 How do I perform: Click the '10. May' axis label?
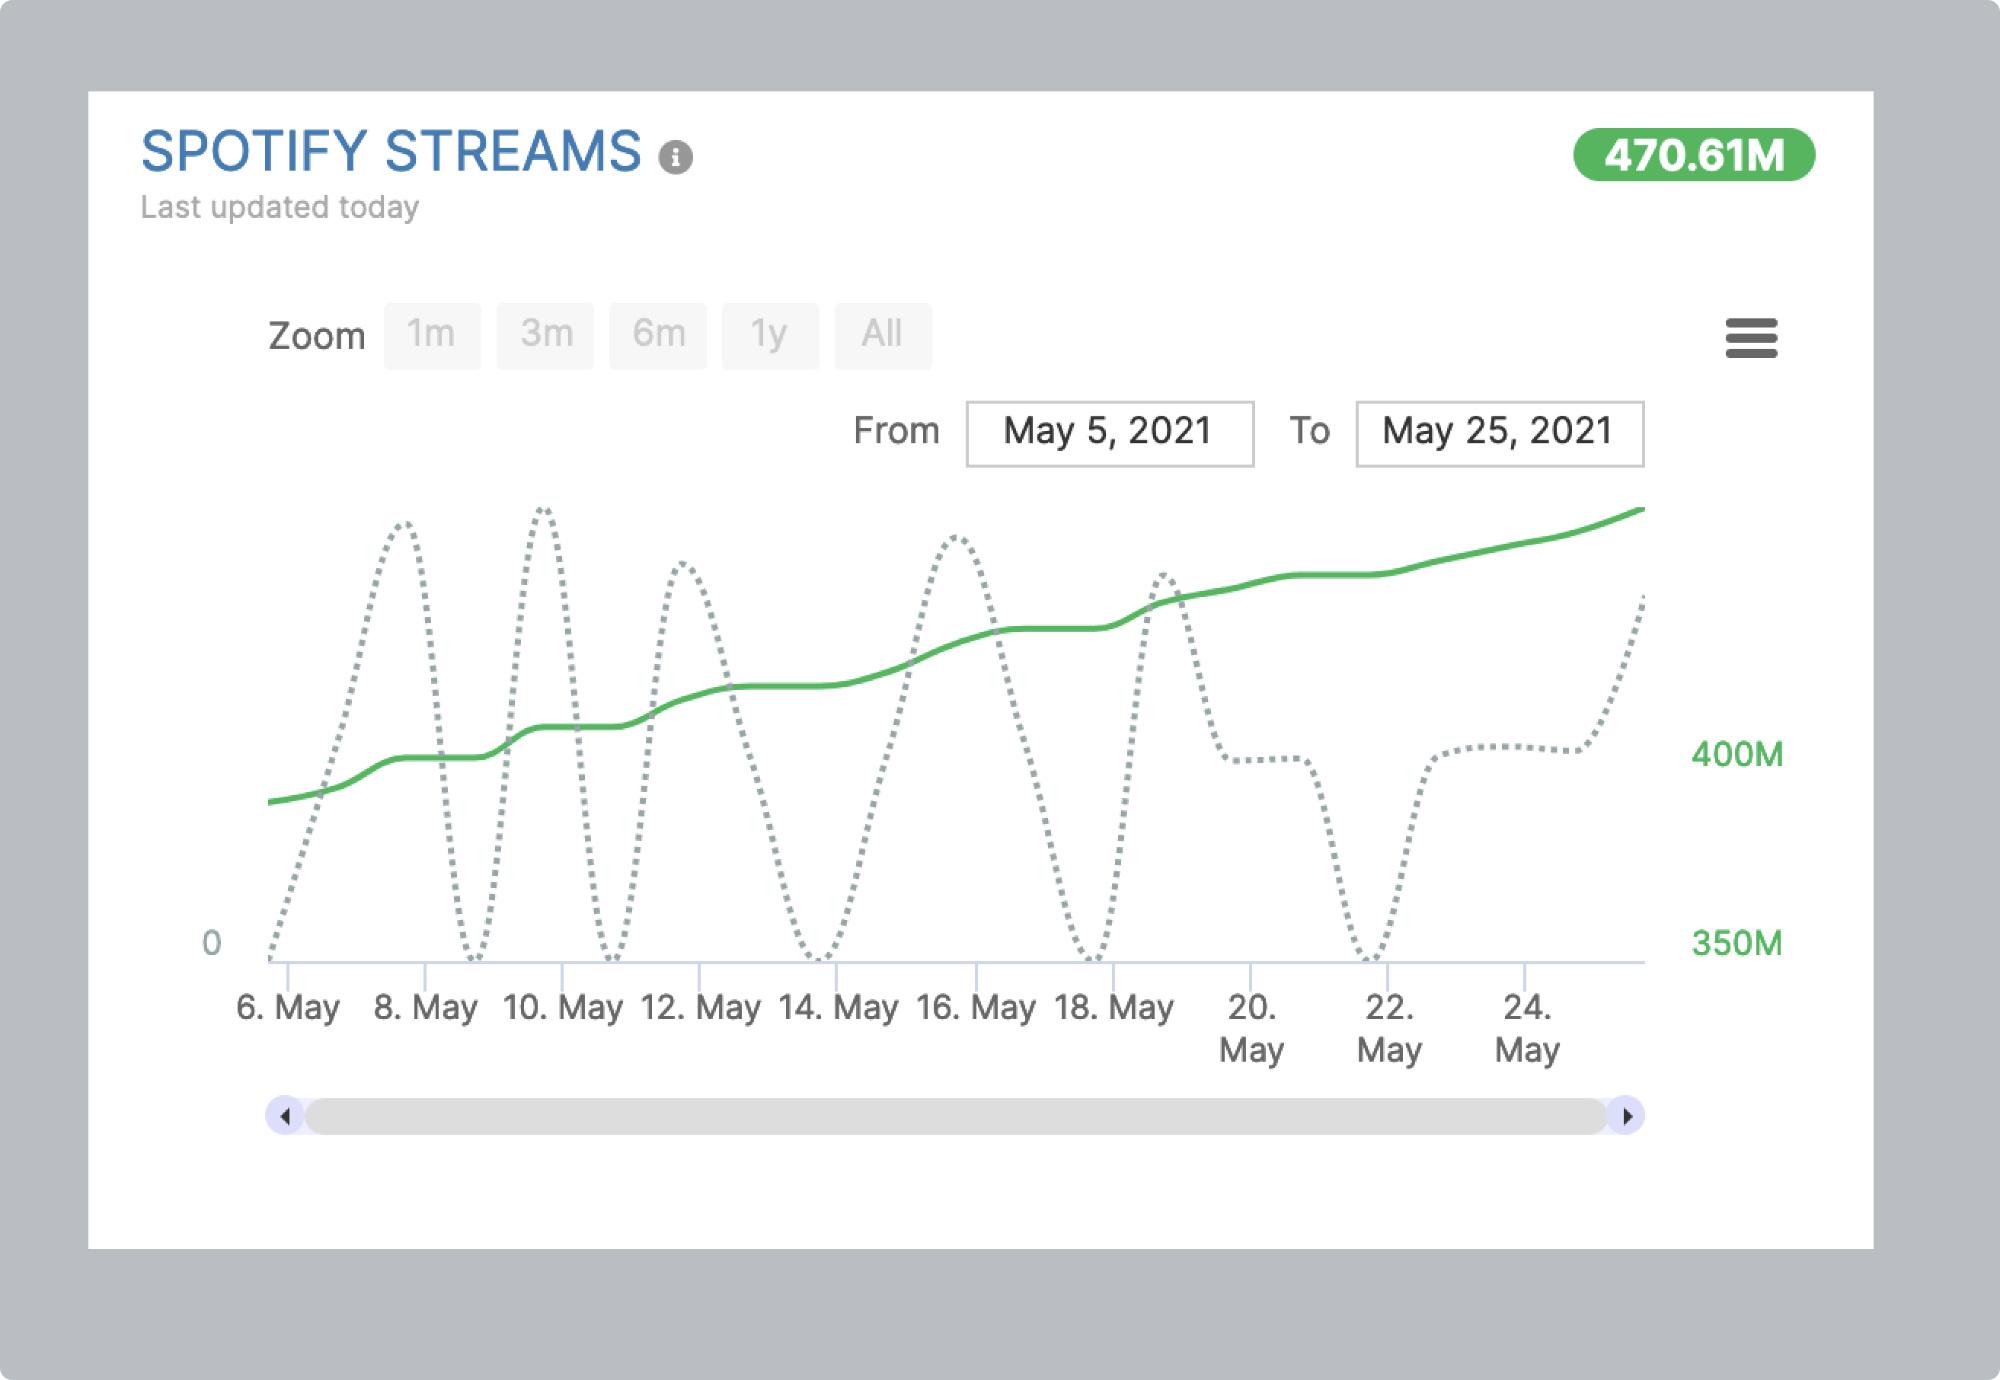(563, 1007)
